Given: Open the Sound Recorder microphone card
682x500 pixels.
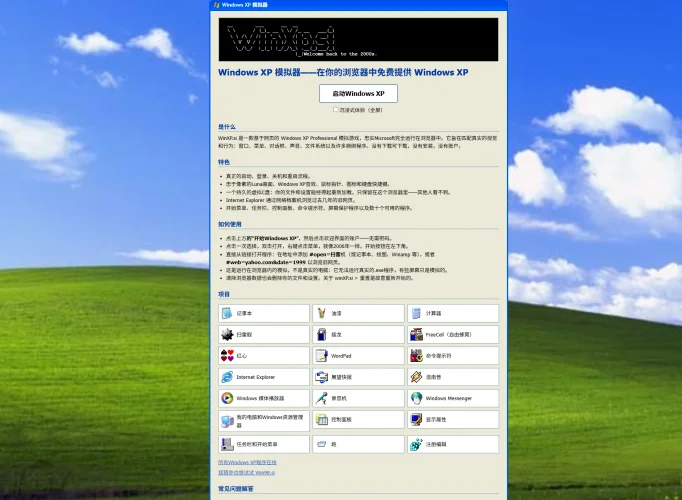Looking at the screenshot, I should (358, 398).
